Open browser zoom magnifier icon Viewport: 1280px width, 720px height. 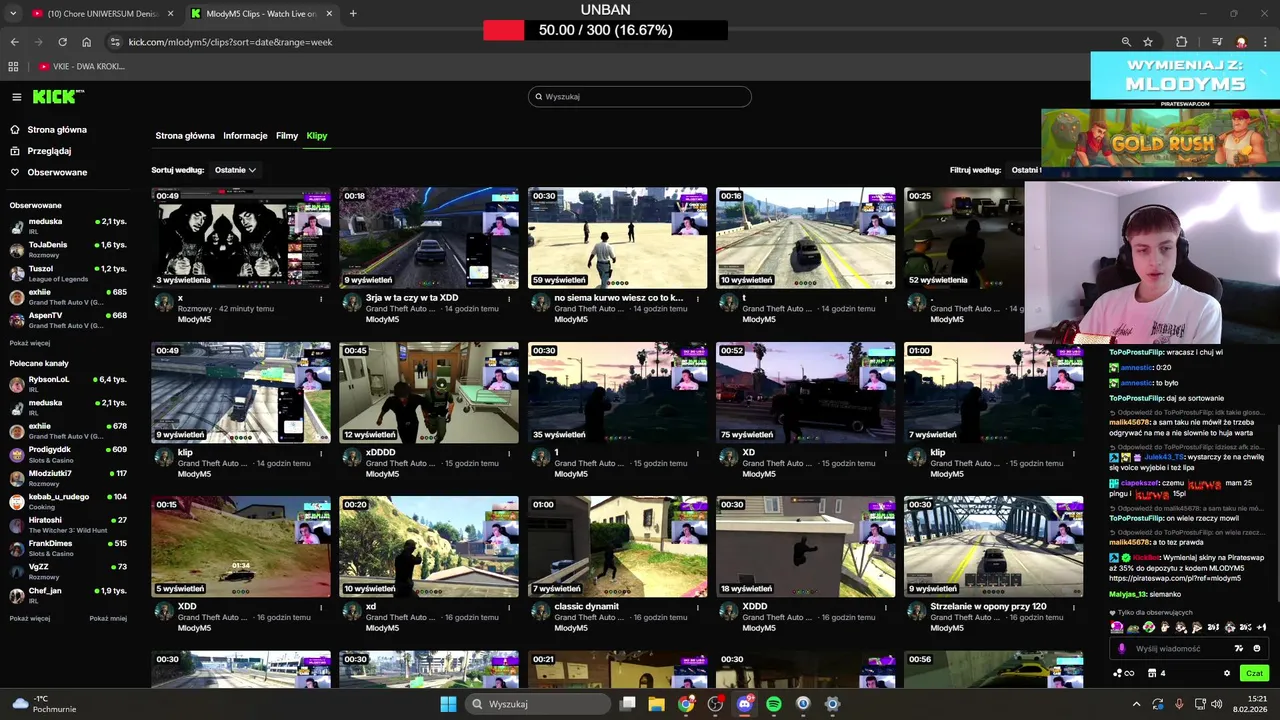pos(1126,42)
